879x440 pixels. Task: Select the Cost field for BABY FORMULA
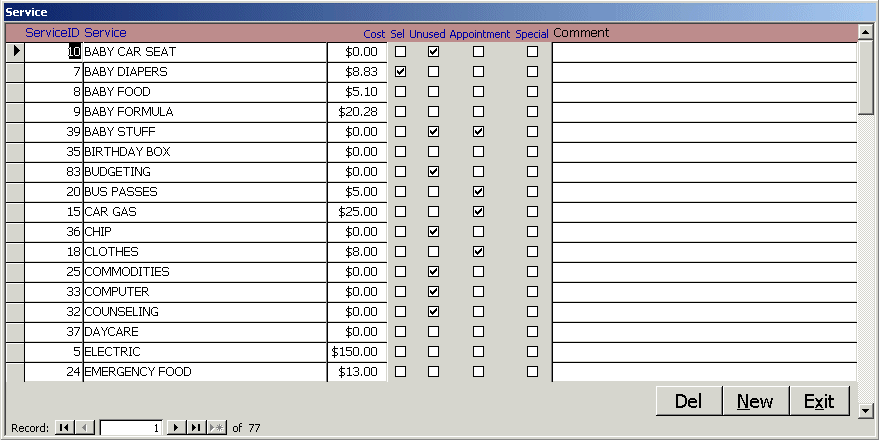point(356,112)
